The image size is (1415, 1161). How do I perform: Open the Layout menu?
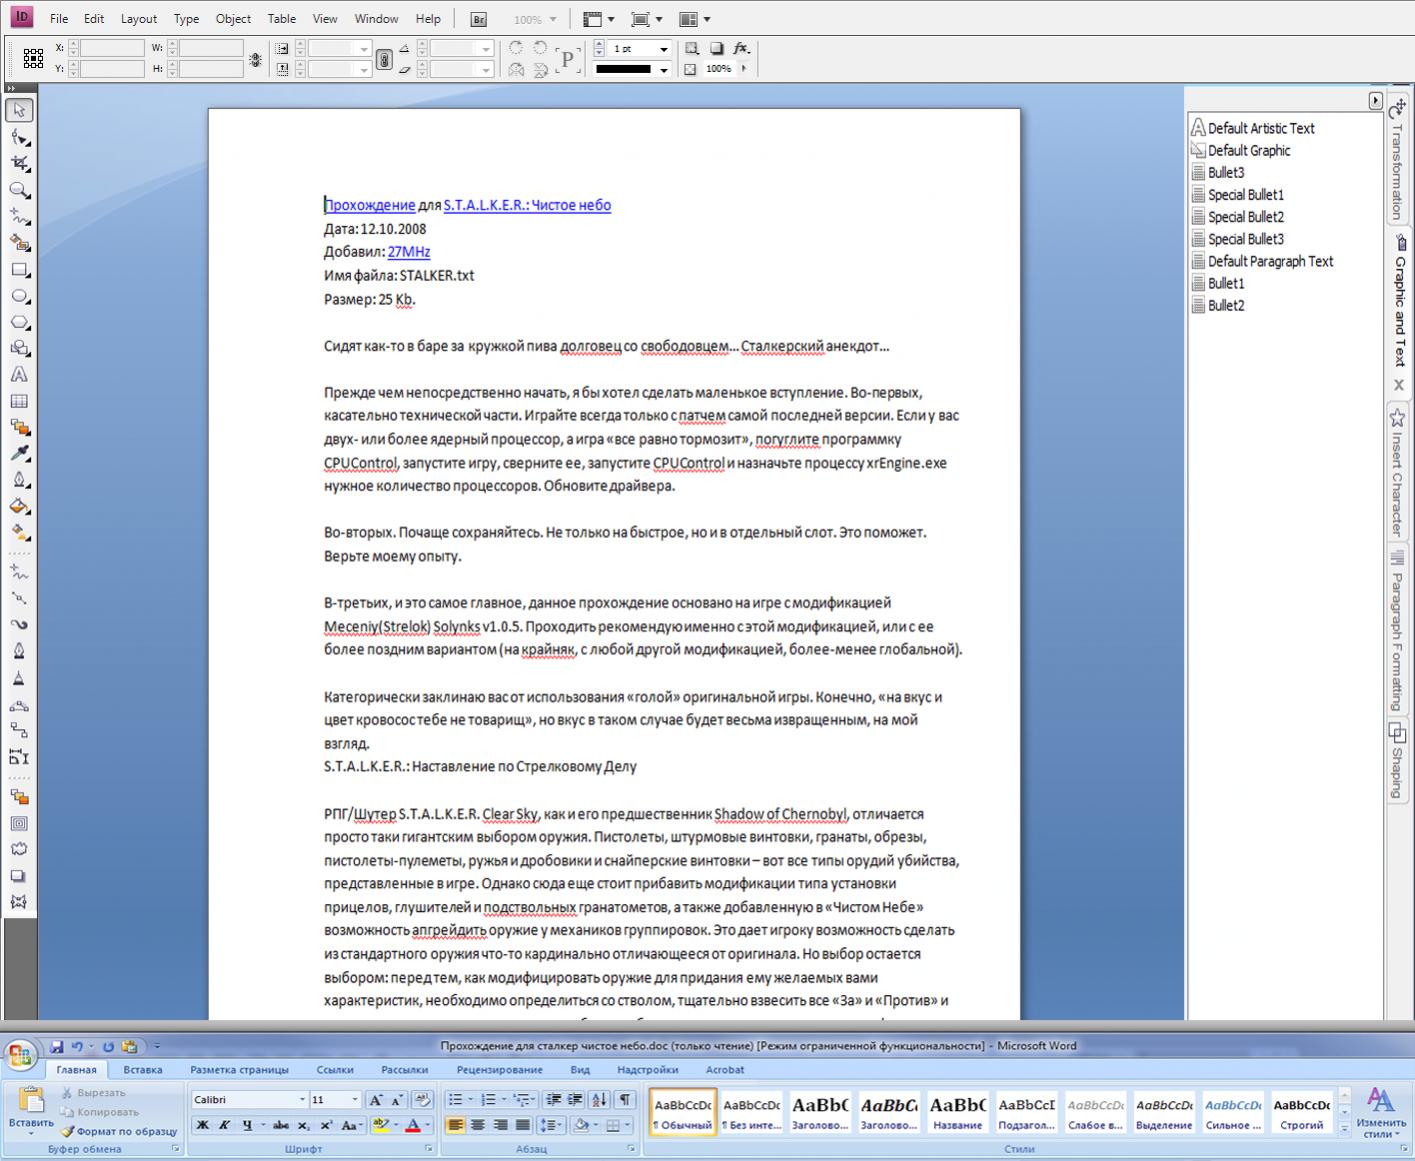click(139, 19)
